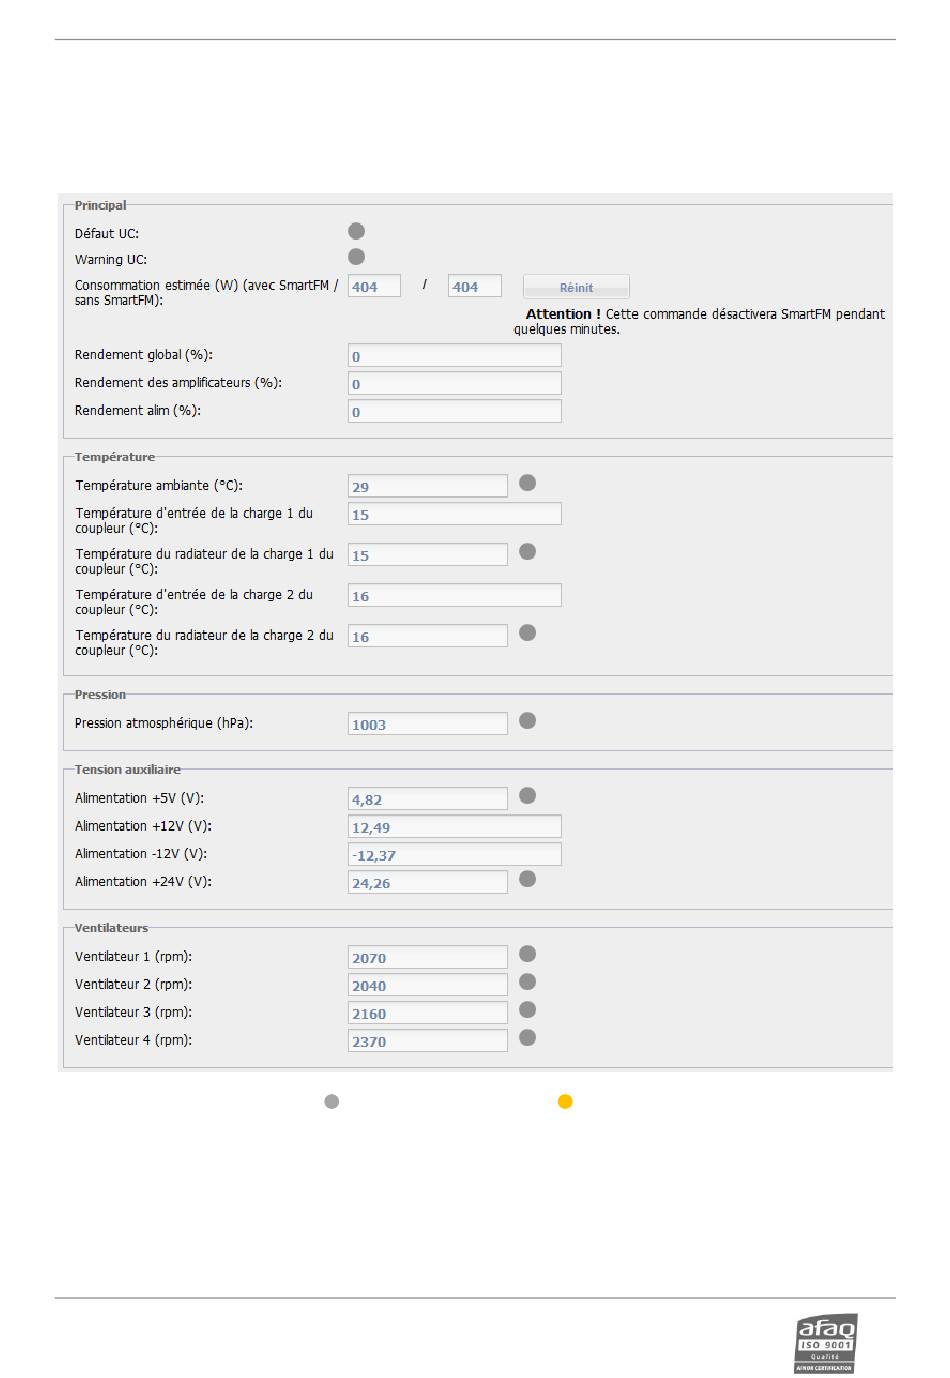Click the consumption without SmartFM field
This screenshot has height=1378, width=950.
point(475,286)
